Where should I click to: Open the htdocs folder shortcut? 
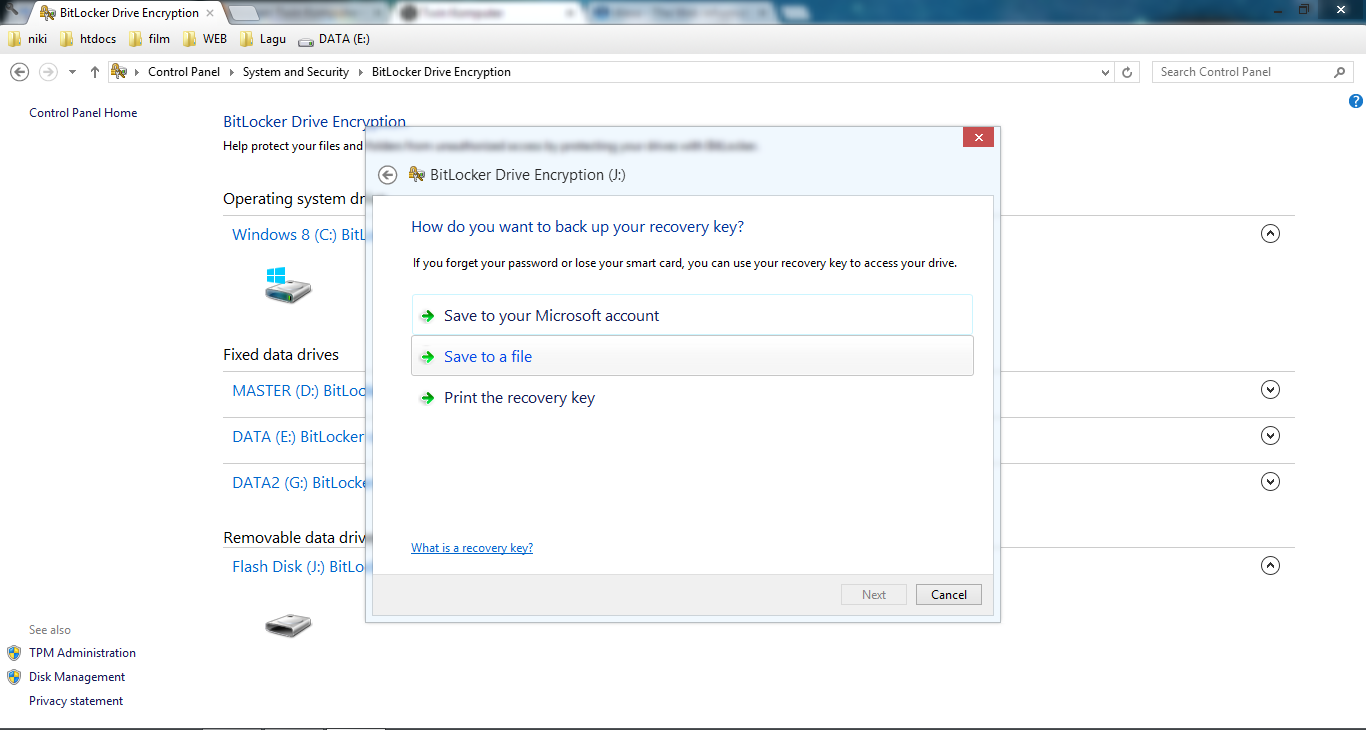click(x=88, y=39)
